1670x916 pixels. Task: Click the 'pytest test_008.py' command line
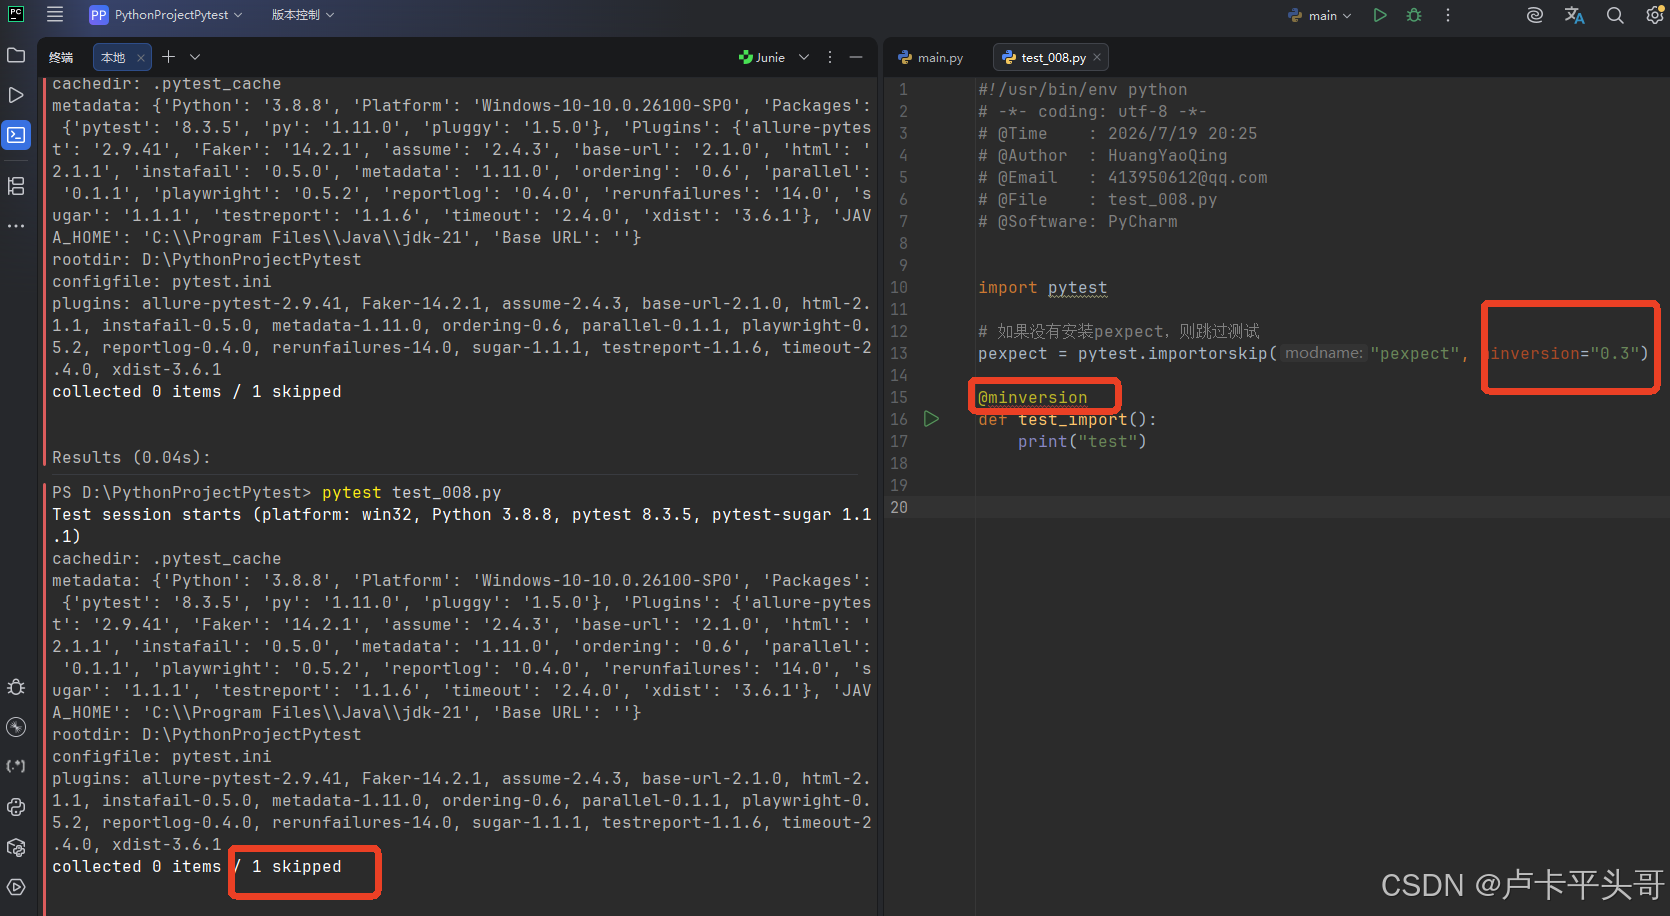click(x=411, y=492)
